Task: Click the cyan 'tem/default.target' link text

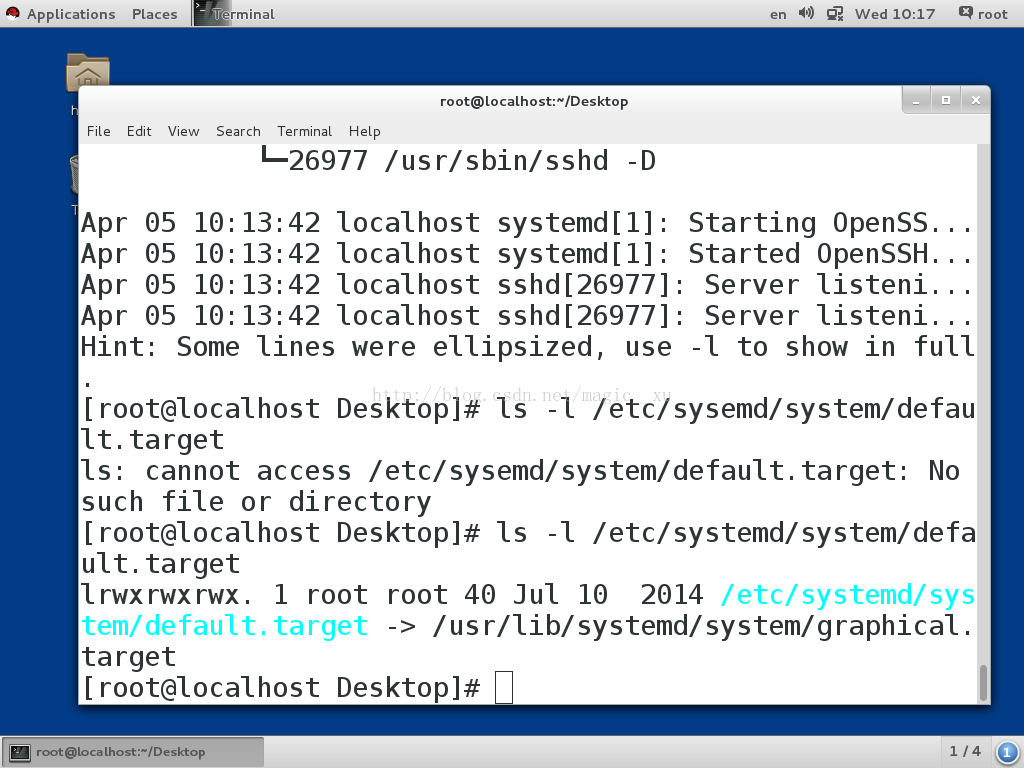Action: tap(225, 626)
